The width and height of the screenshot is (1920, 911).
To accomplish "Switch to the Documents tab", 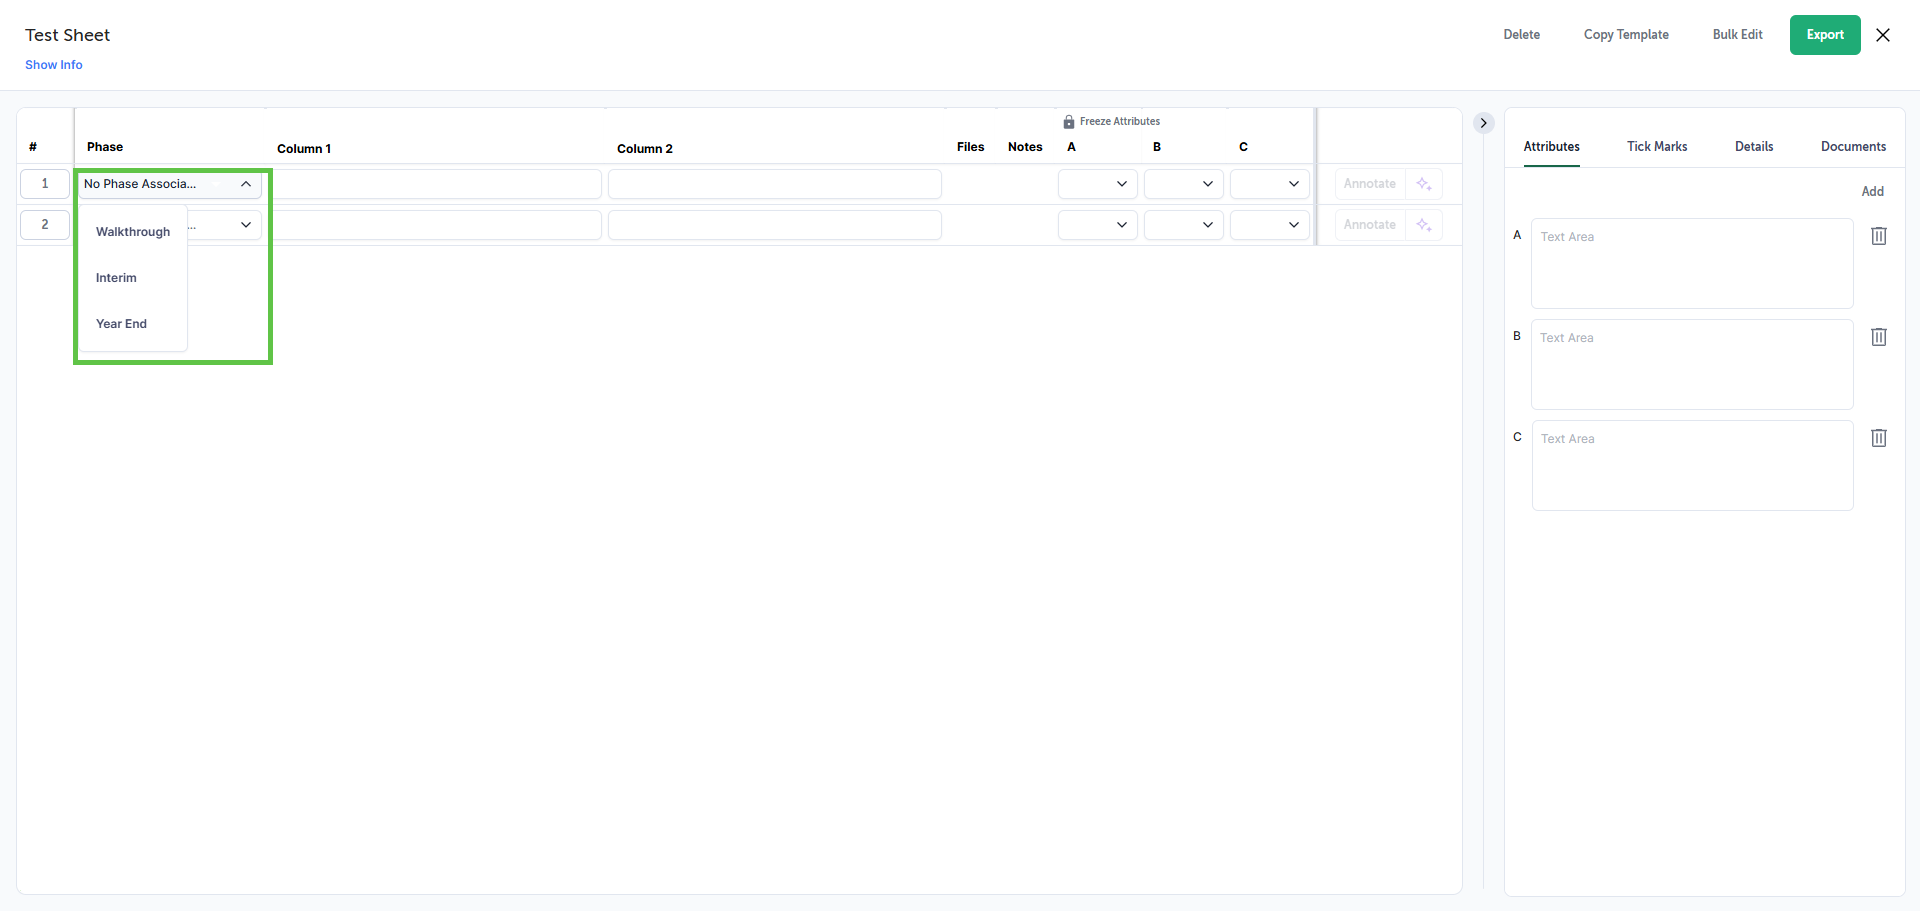I will (1853, 146).
